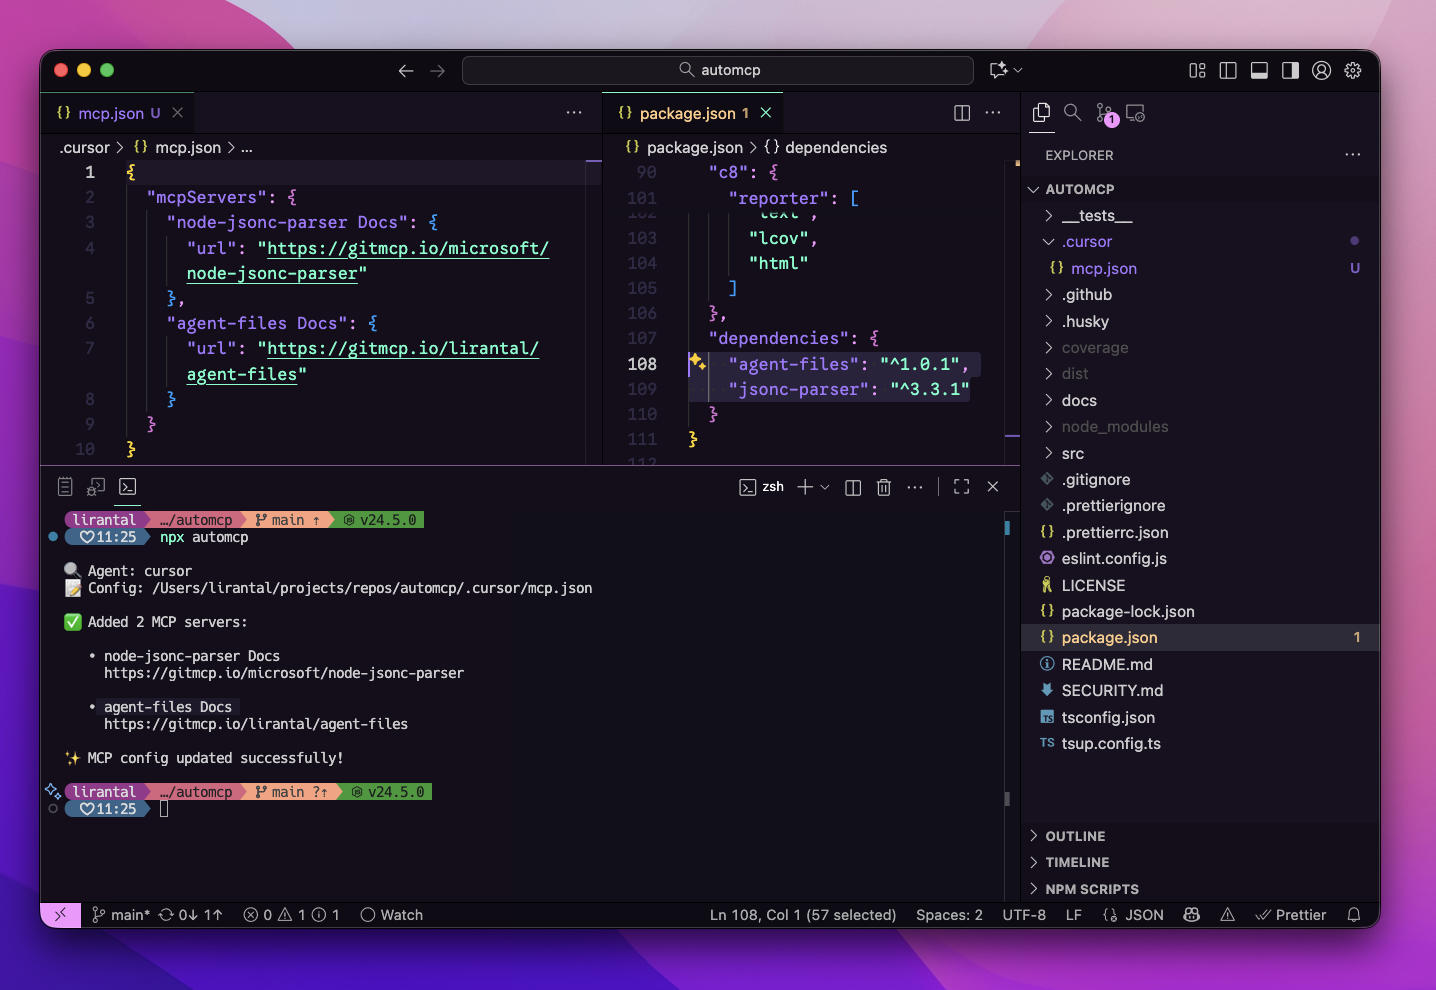
Task: Open the Accounts profile icon
Action: (1322, 70)
